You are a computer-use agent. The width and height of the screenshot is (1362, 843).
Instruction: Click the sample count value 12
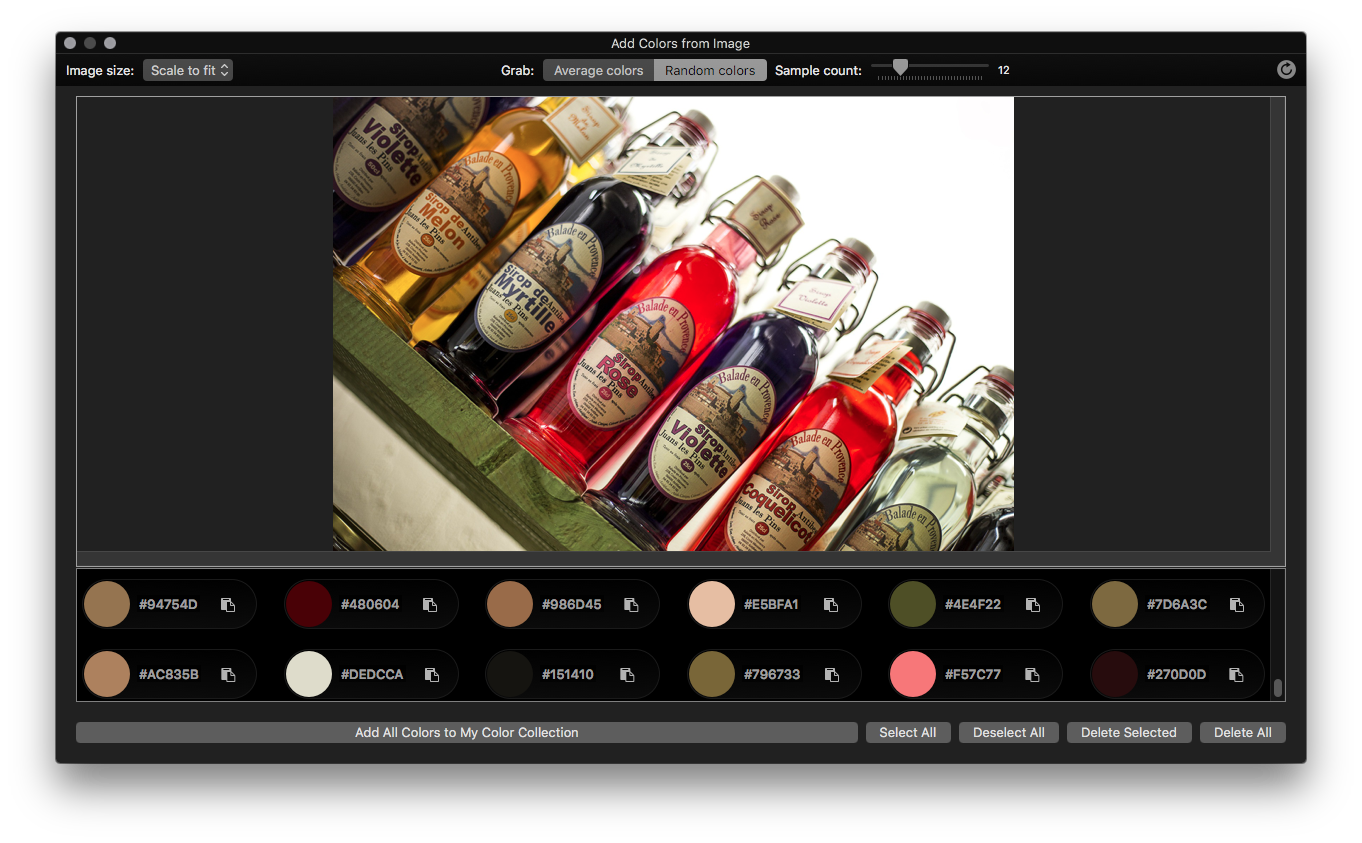pos(1004,70)
